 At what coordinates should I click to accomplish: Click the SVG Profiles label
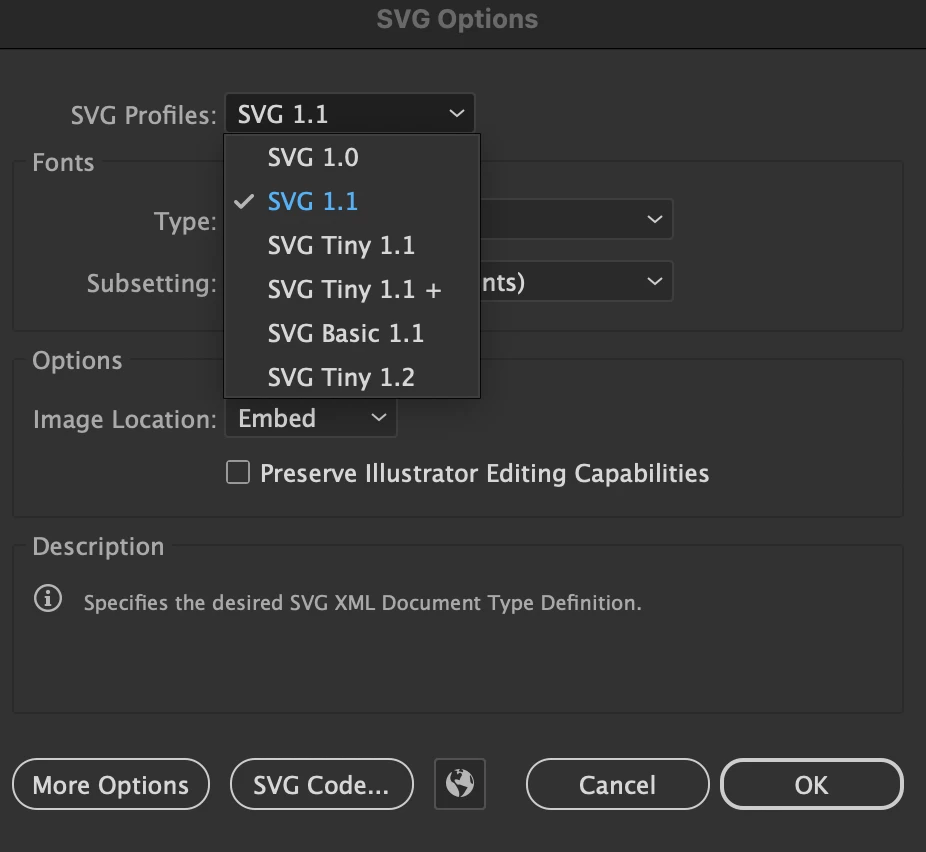pos(143,115)
